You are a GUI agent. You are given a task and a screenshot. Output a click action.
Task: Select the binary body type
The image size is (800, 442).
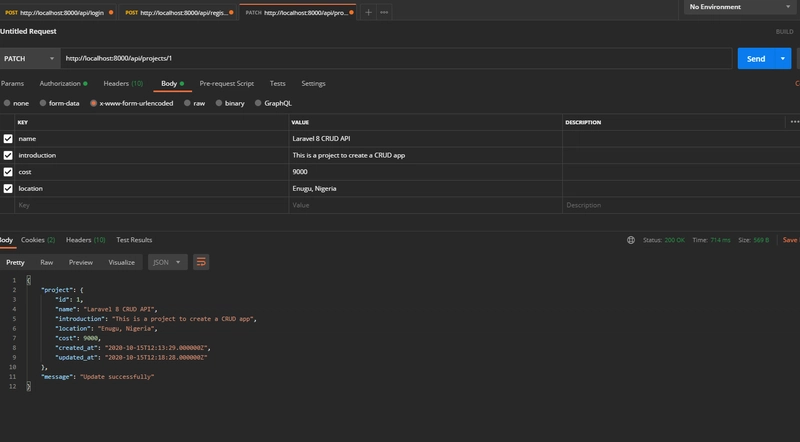(x=230, y=103)
